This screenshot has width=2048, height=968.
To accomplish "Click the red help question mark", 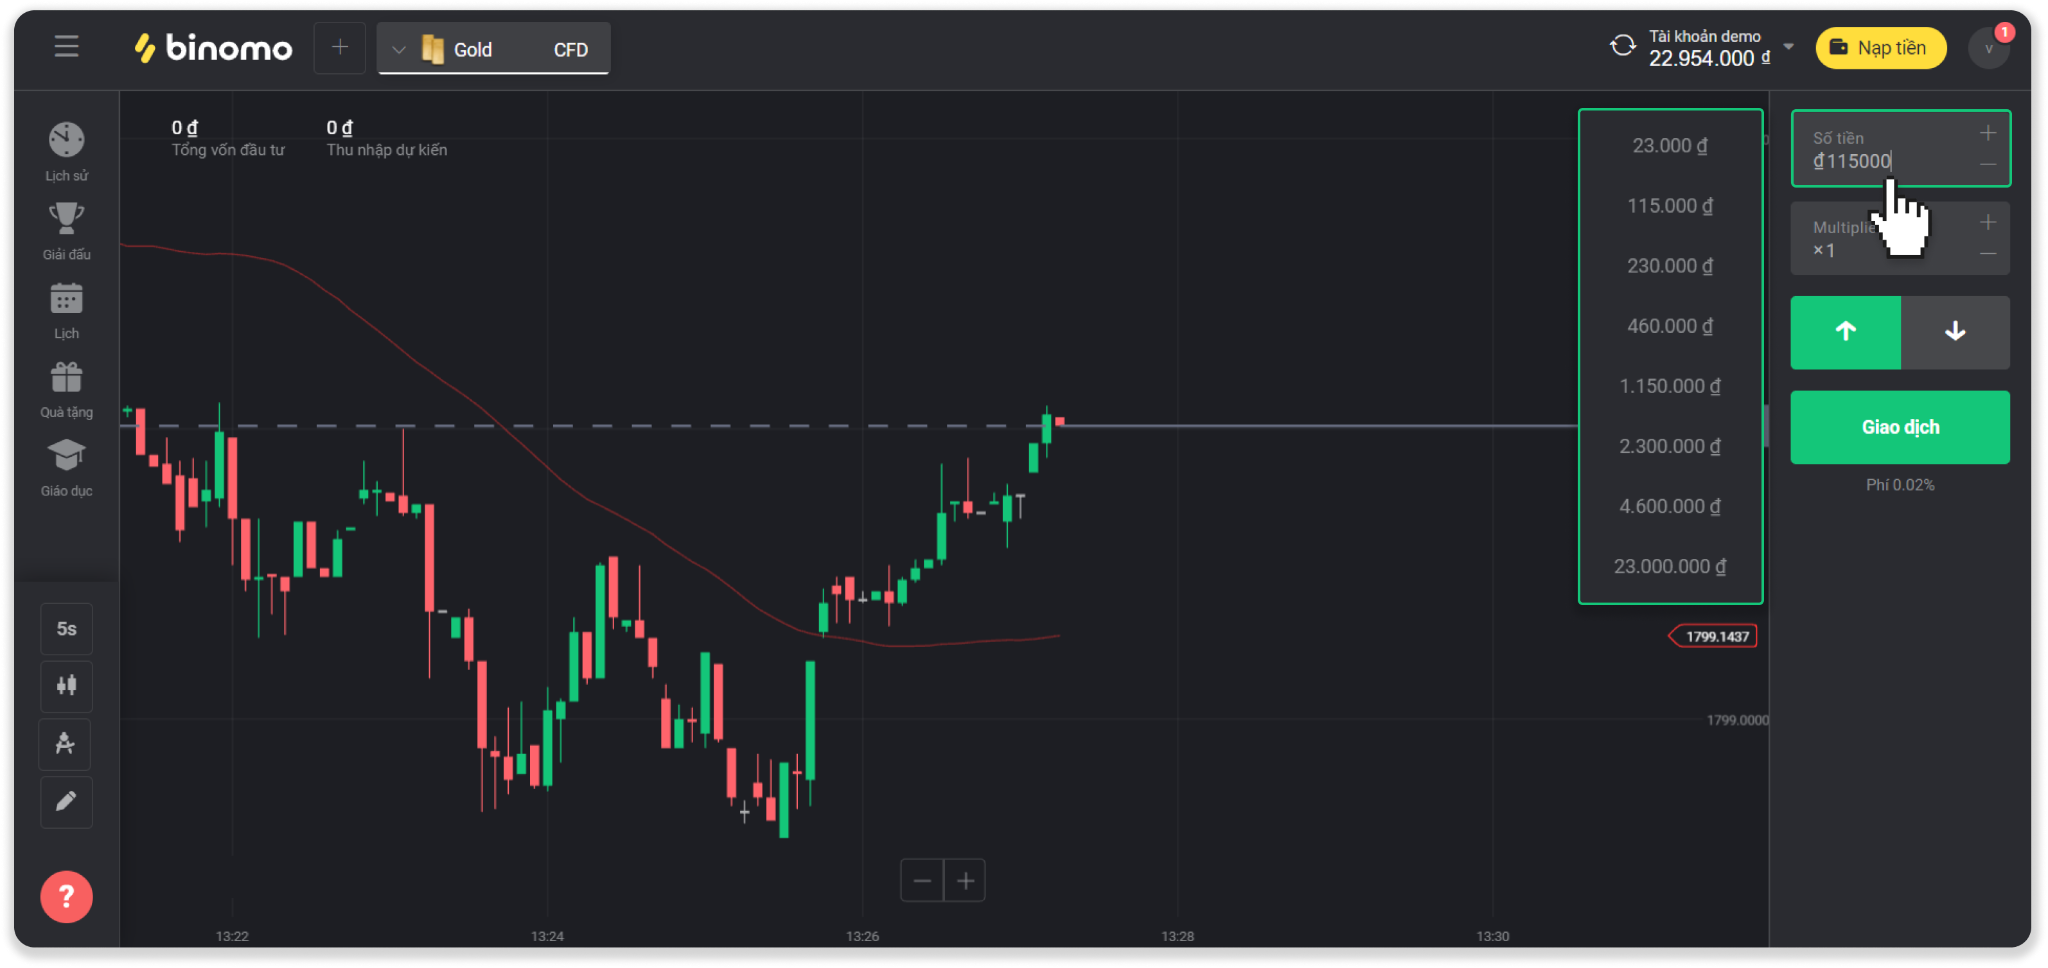I will coord(66,897).
